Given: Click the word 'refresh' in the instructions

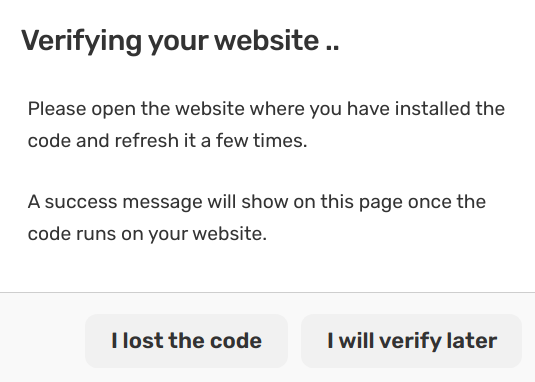Looking at the screenshot, I should [x=146, y=141].
